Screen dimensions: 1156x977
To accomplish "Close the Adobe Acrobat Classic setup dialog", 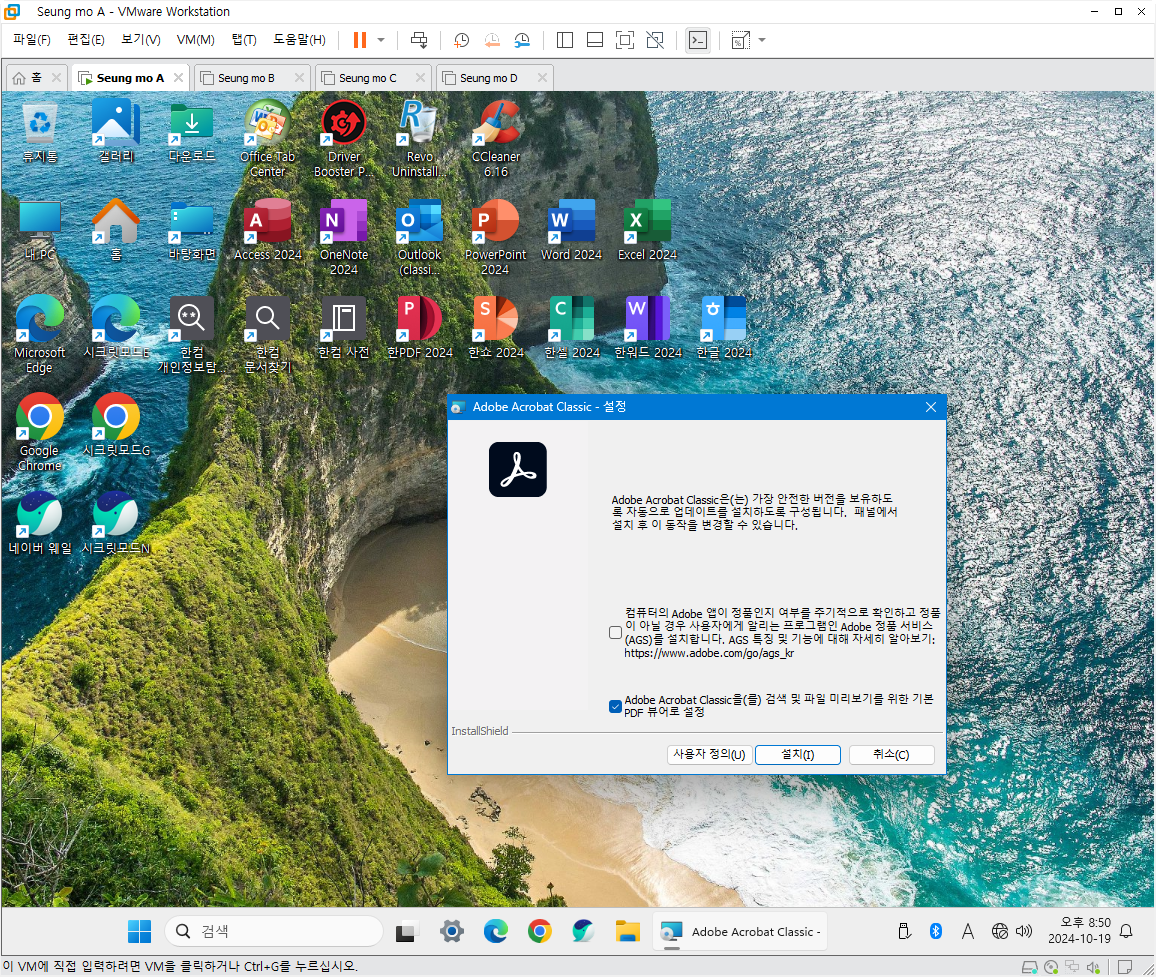I will pyautogui.click(x=930, y=407).
